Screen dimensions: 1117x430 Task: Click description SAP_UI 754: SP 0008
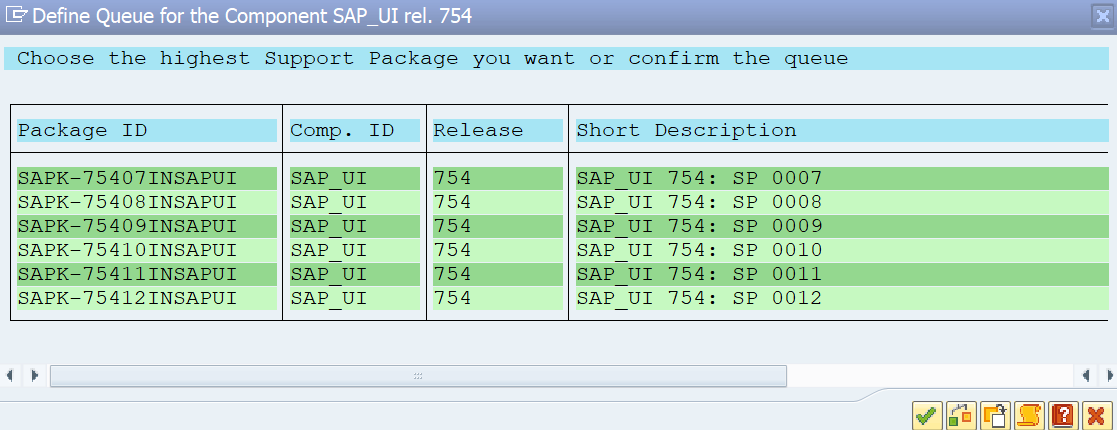pyautogui.click(x=843, y=202)
